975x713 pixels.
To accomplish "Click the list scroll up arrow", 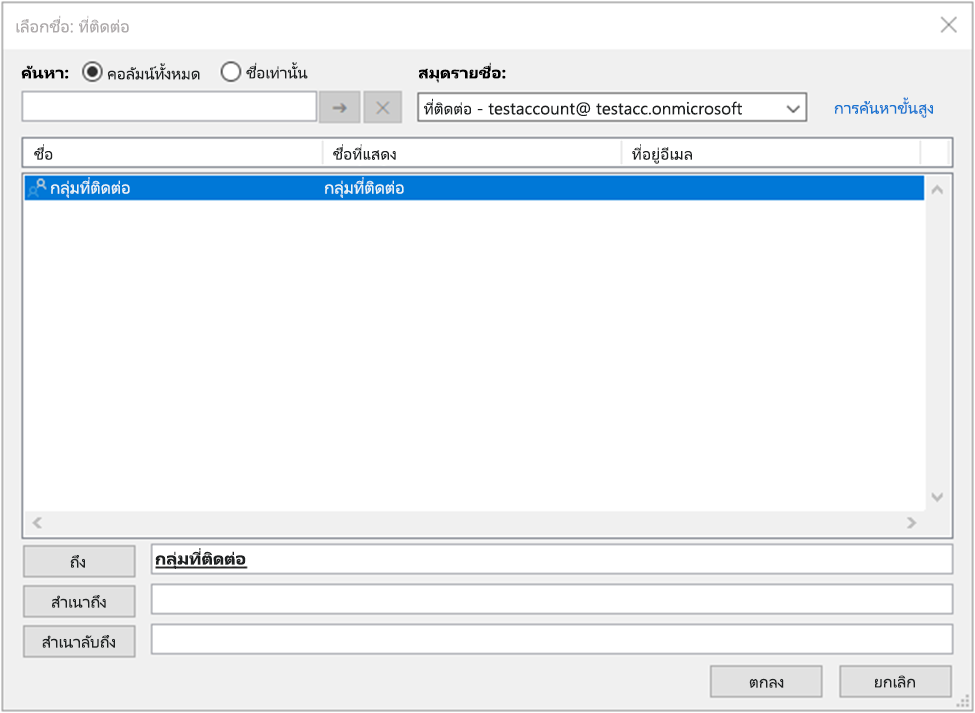I will tap(937, 190).
